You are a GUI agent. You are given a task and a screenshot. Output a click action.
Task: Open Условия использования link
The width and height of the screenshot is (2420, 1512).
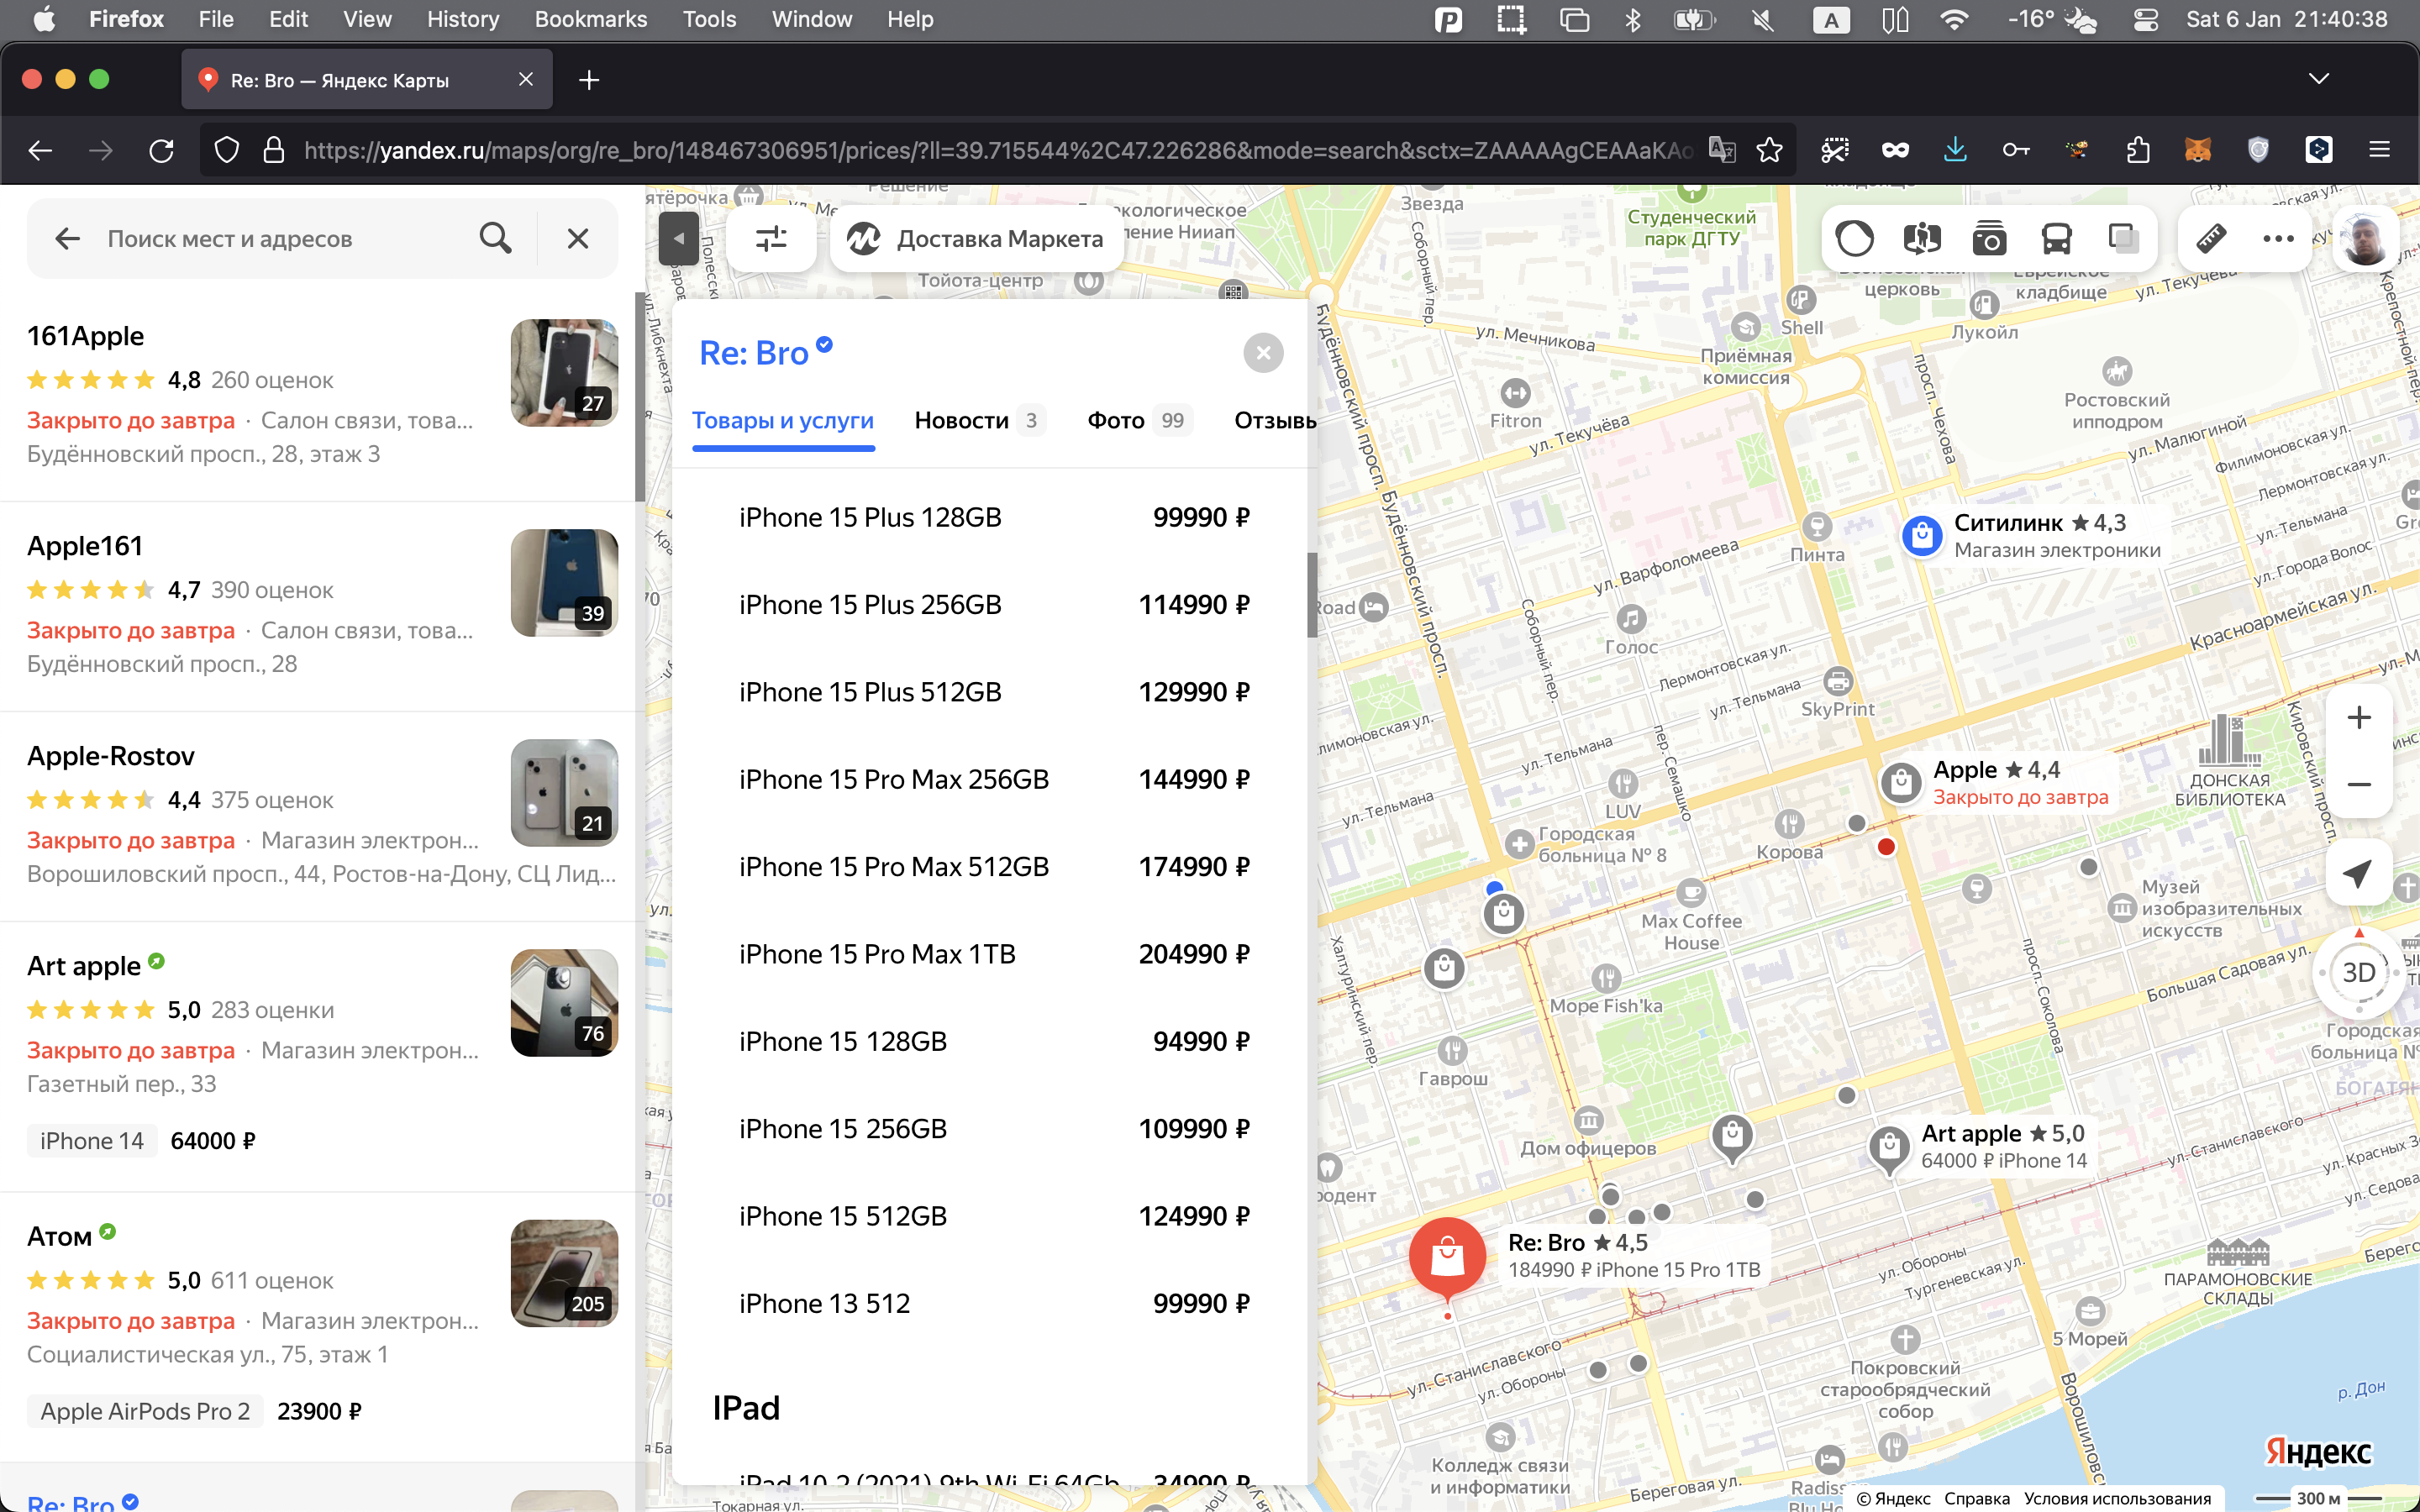[2117, 1498]
